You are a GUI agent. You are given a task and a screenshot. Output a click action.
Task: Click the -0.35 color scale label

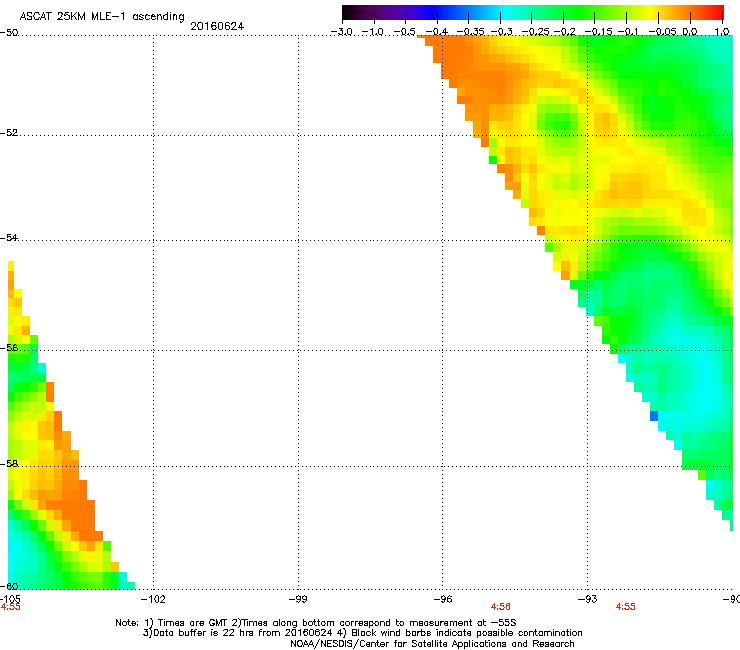click(x=470, y=32)
